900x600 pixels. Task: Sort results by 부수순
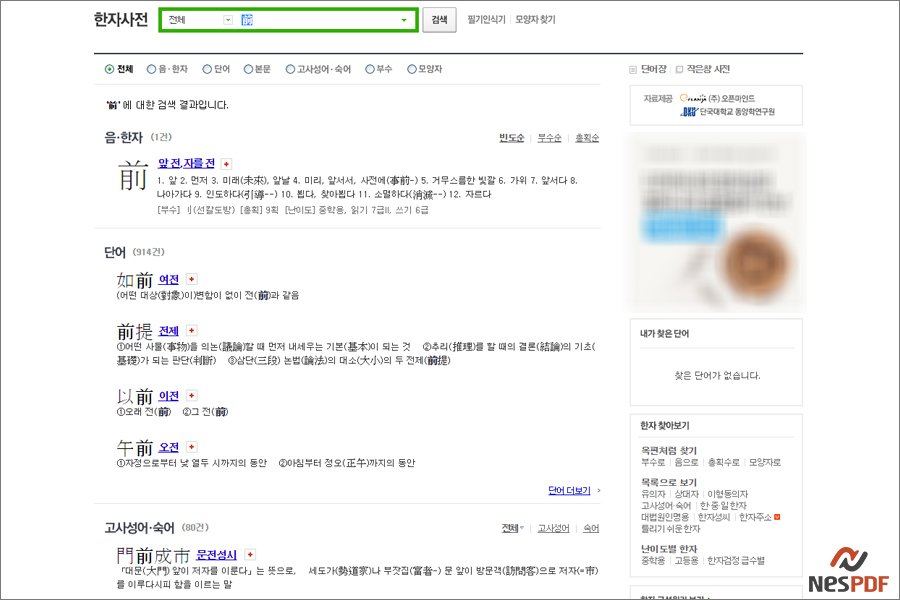[x=549, y=138]
